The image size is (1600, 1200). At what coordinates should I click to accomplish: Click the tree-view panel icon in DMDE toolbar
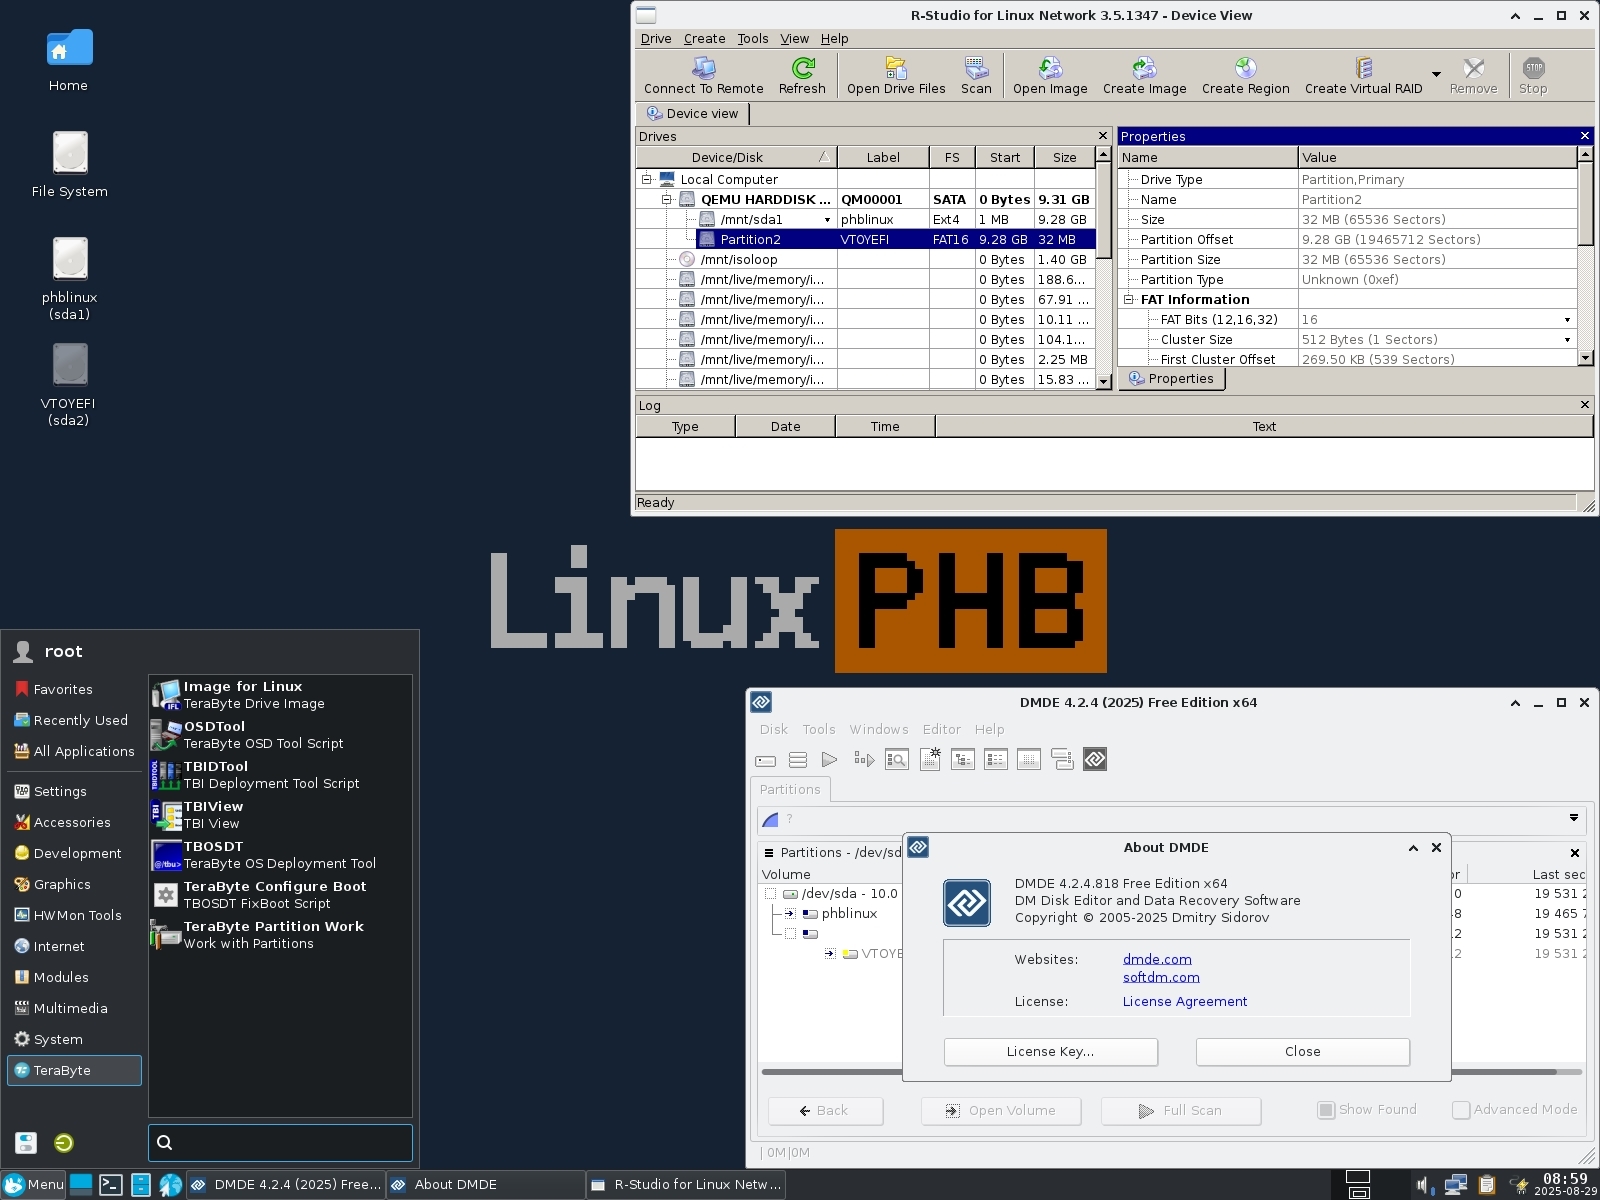[x=963, y=760]
